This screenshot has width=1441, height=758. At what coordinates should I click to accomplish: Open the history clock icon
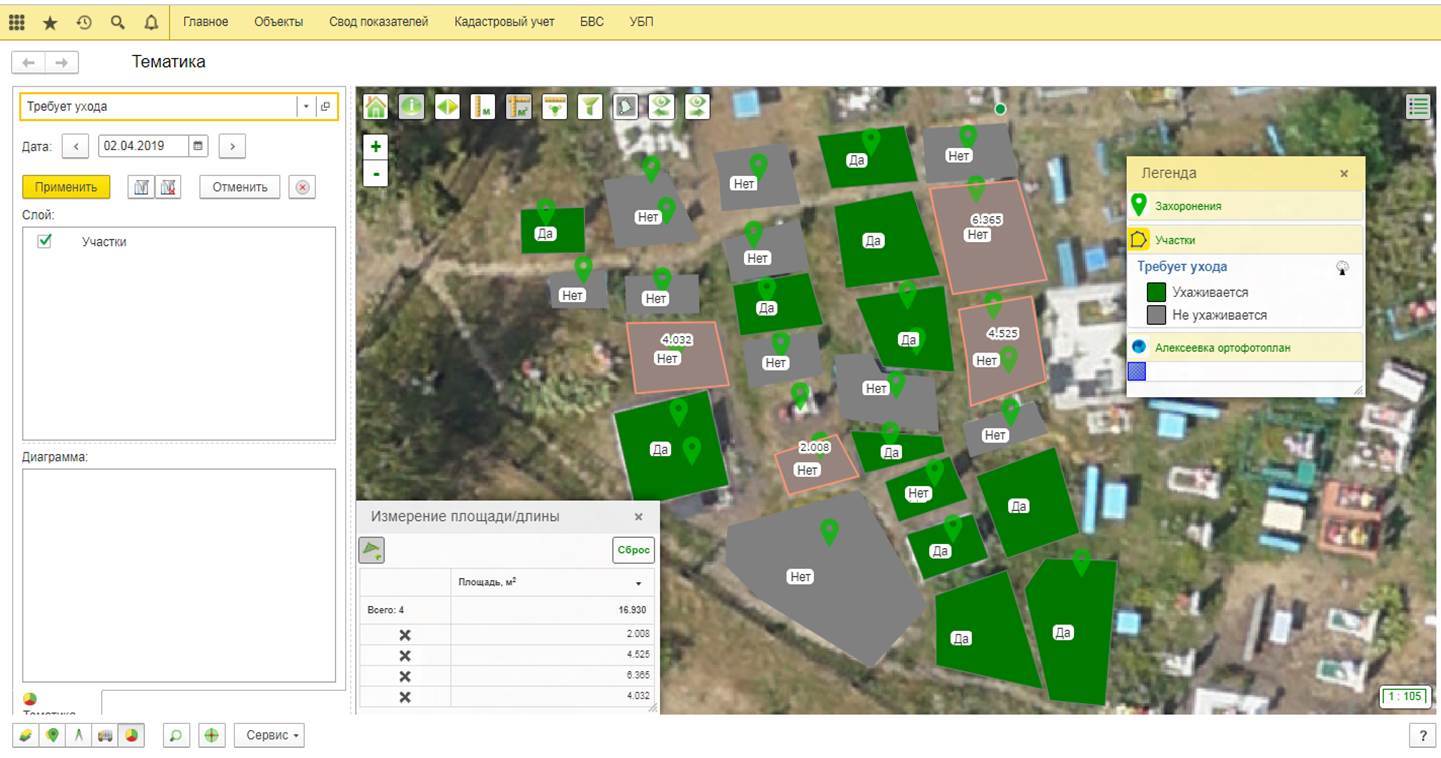[x=84, y=21]
